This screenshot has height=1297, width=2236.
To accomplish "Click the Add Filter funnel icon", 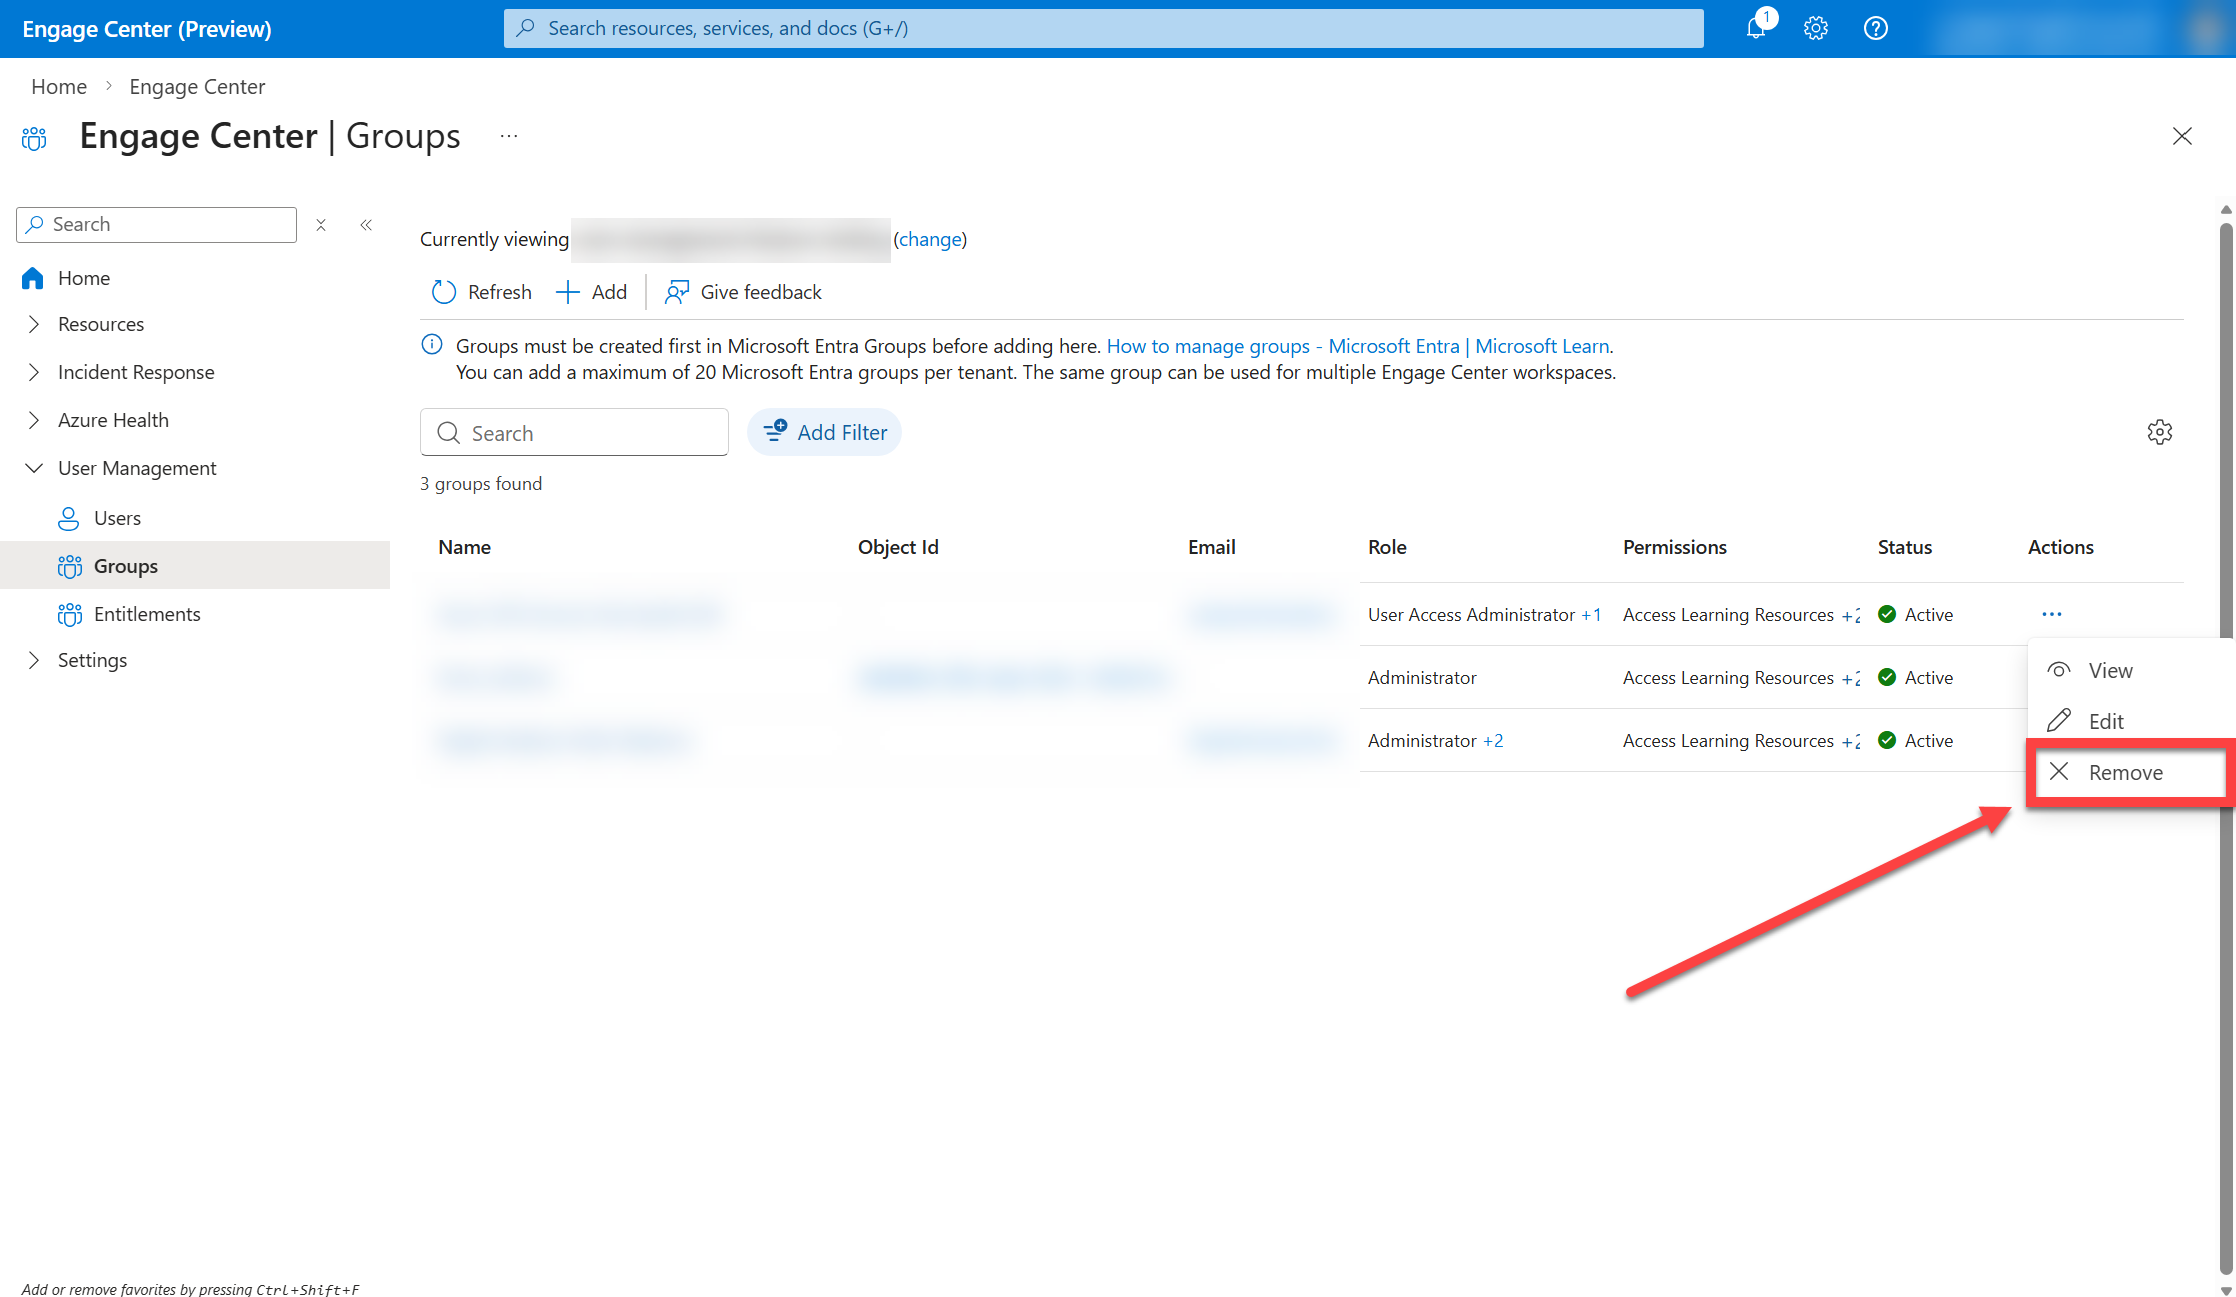I will pos(775,431).
